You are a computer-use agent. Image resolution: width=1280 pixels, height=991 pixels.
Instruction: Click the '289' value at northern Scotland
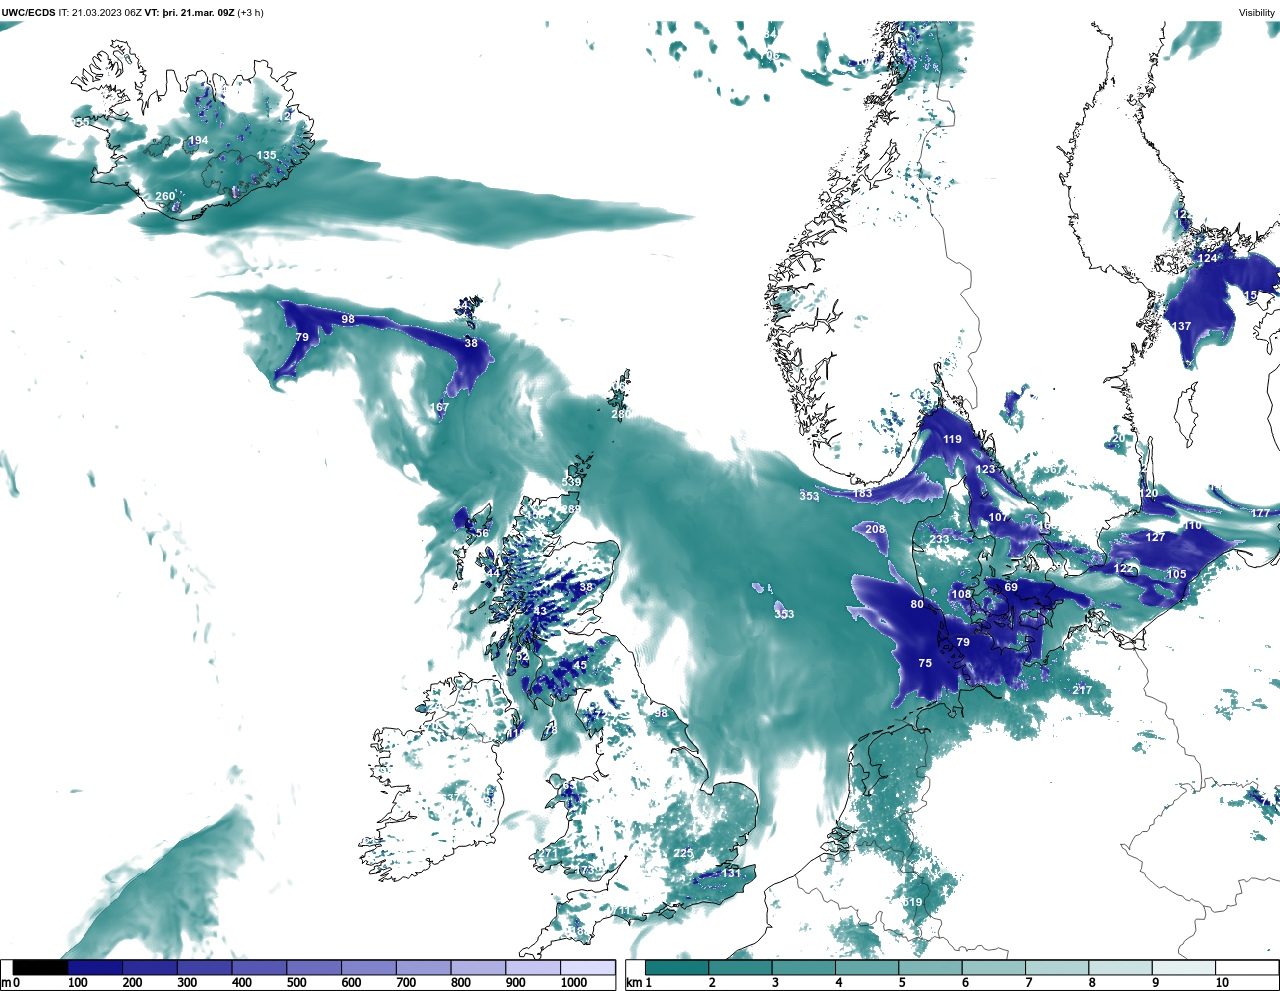coord(571,509)
